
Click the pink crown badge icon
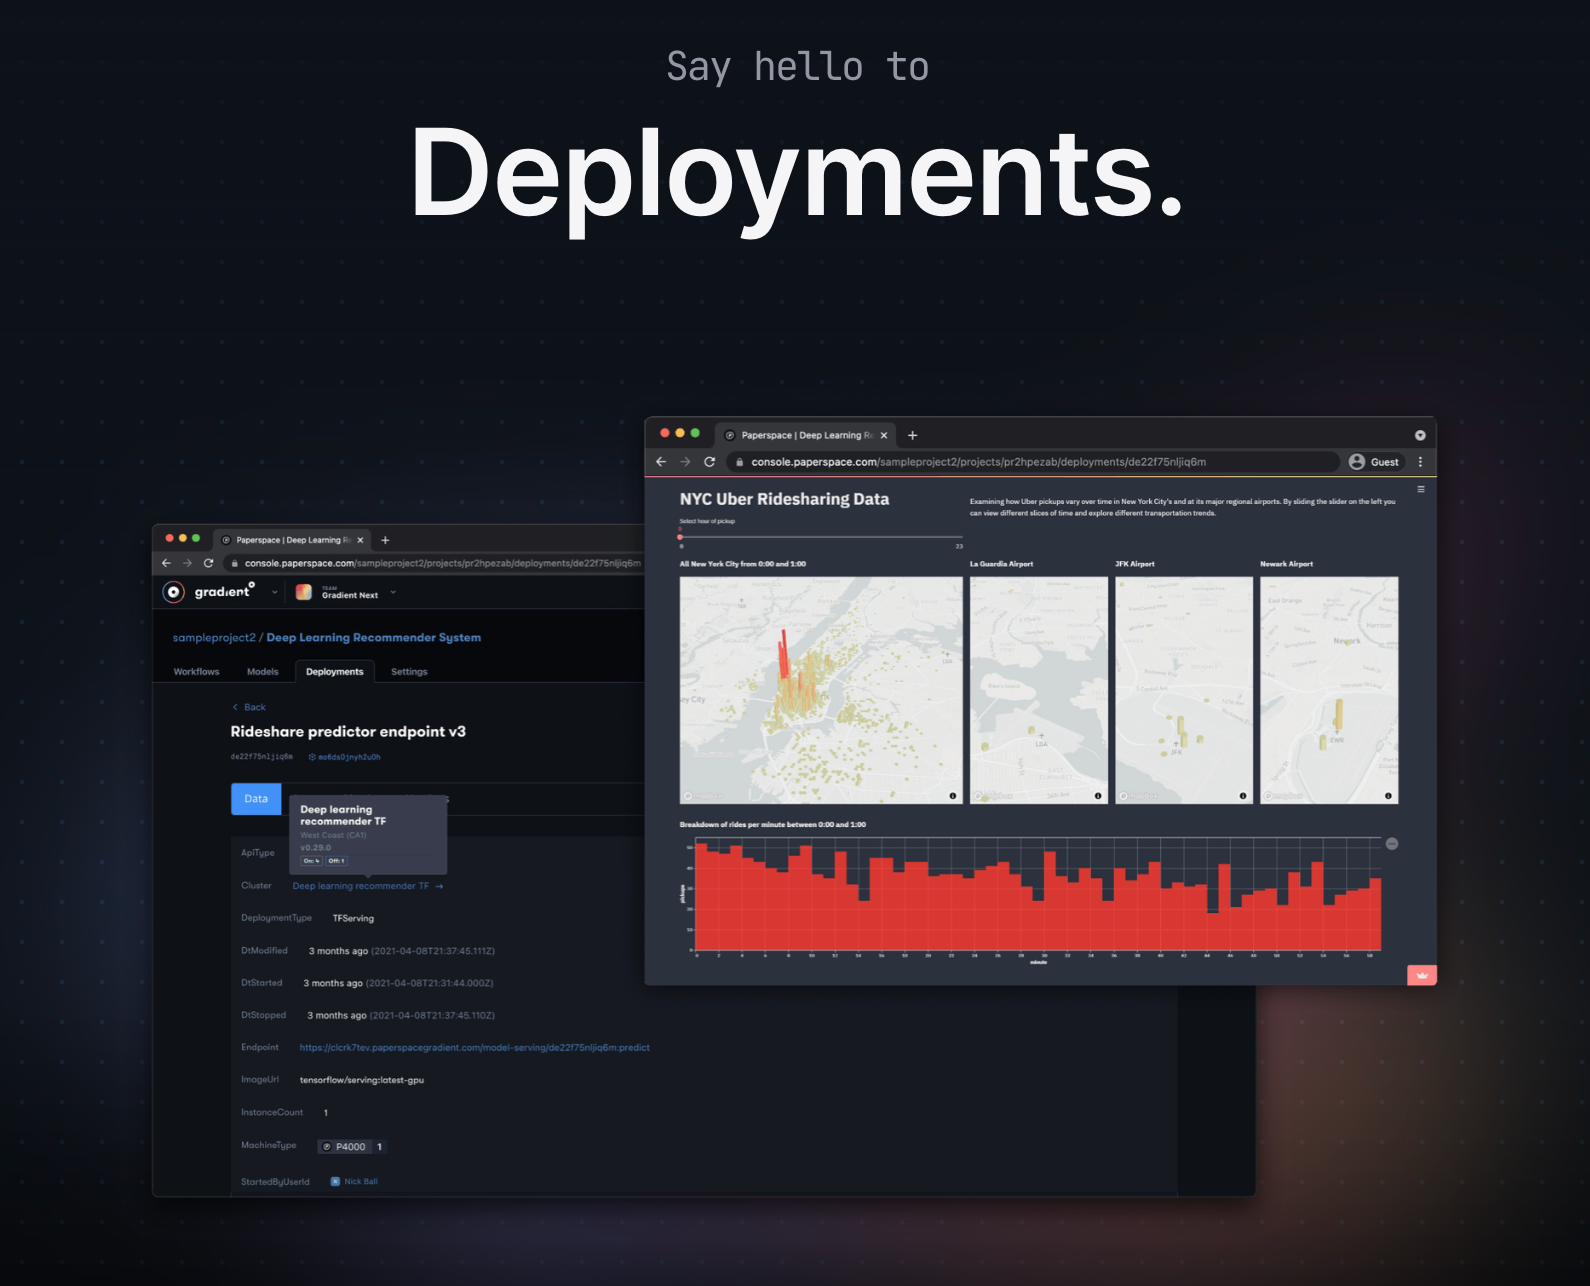point(1421,975)
